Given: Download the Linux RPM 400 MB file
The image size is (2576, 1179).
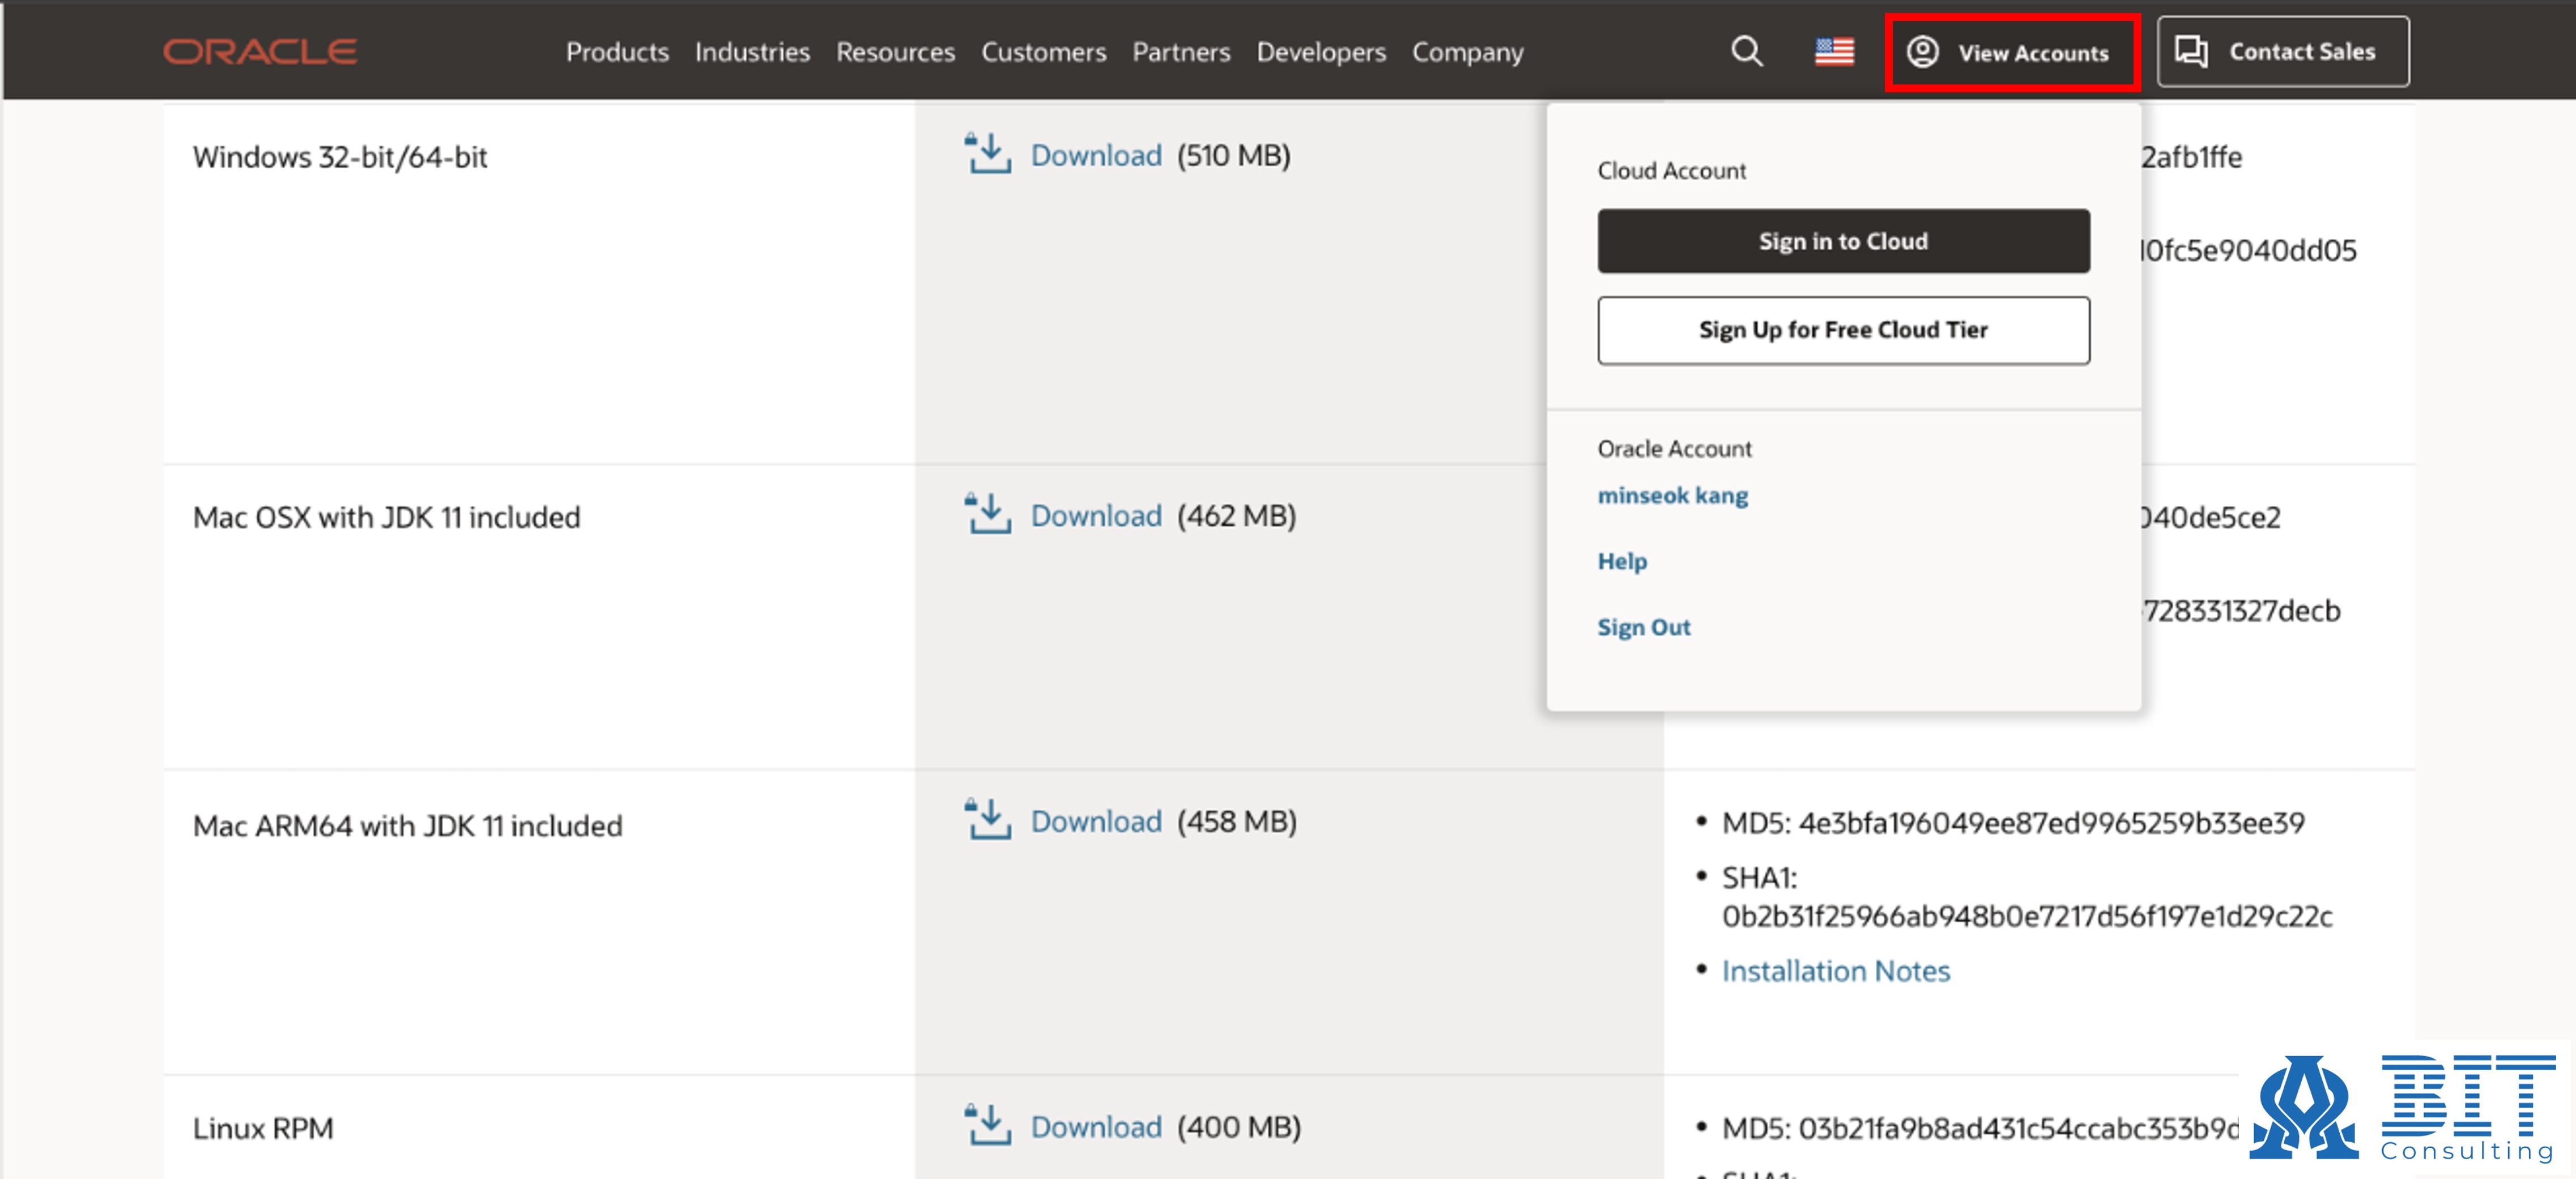Looking at the screenshot, I should click(1096, 1127).
